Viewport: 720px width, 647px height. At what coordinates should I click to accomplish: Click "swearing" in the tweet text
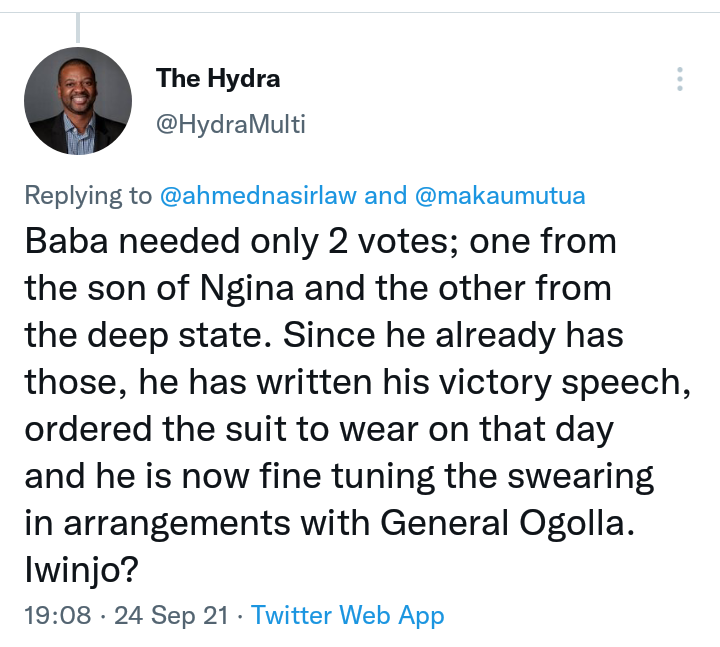click(580, 477)
